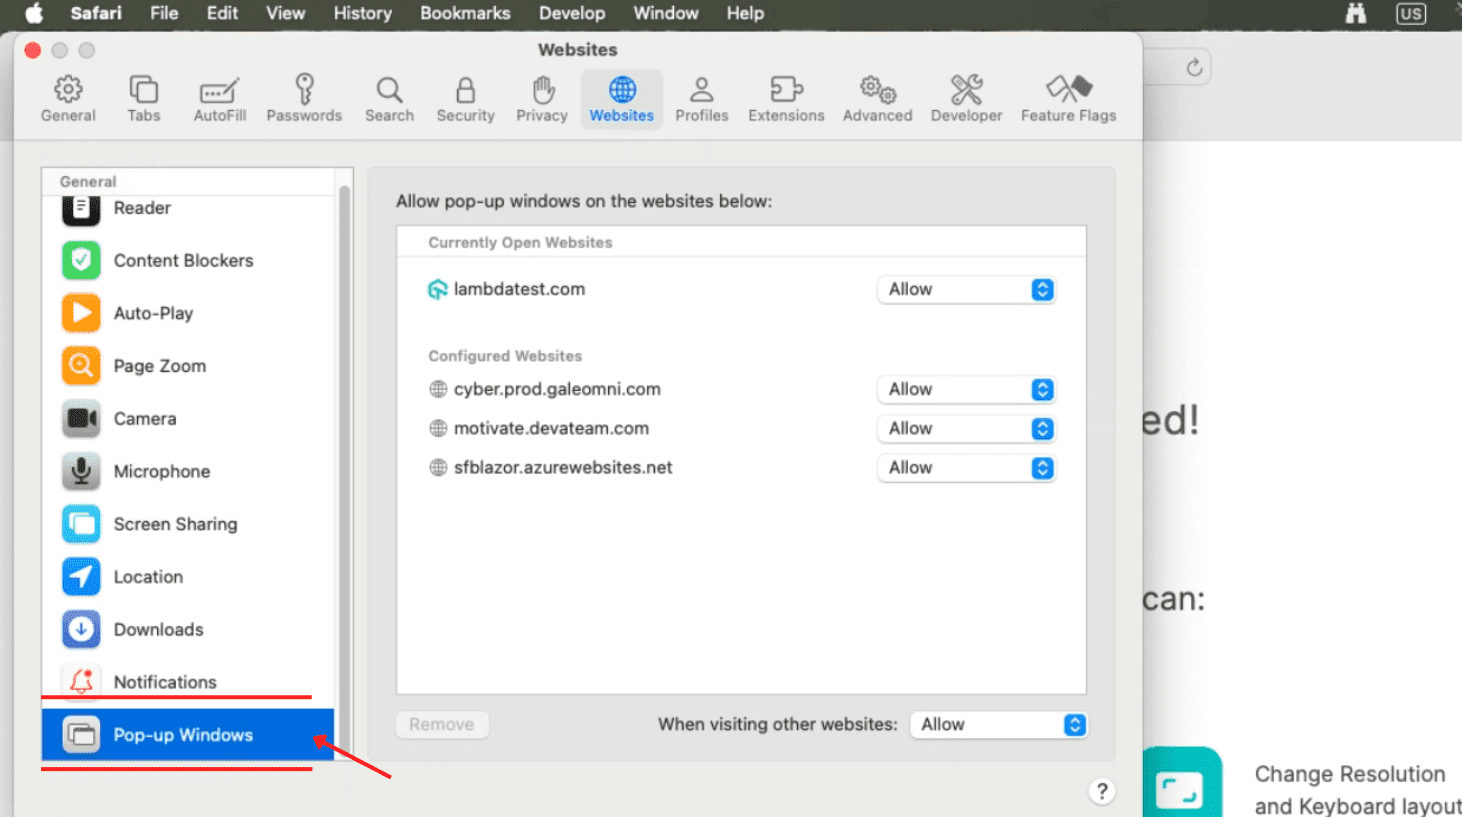
Task: Select Location in the sidebar
Action: click(x=188, y=577)
